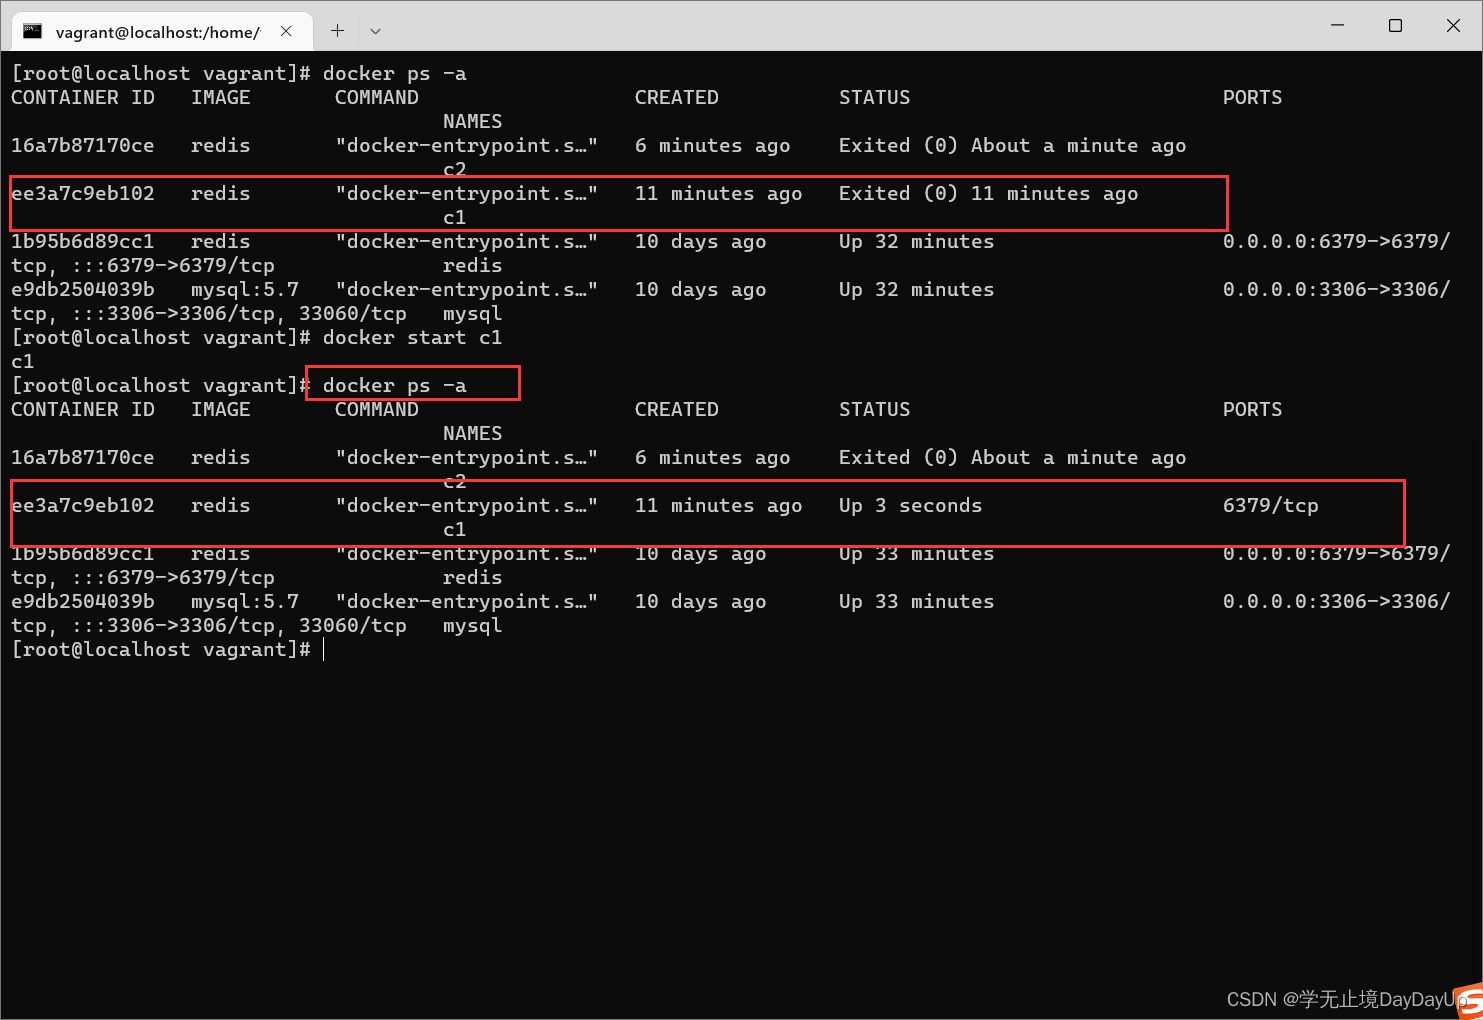
Task: Click container name 'mysql' in last row
Action: 472,626
